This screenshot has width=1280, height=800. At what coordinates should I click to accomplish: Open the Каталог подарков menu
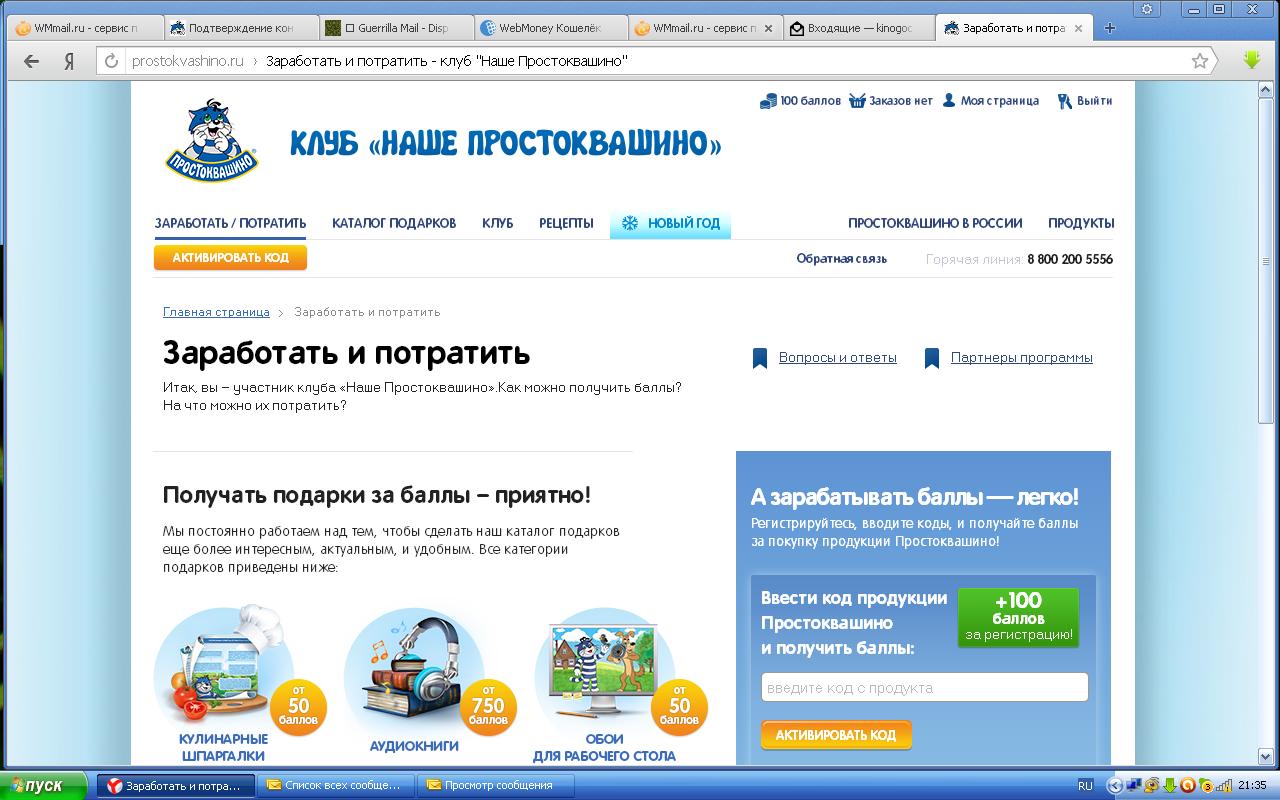point(394,223)
